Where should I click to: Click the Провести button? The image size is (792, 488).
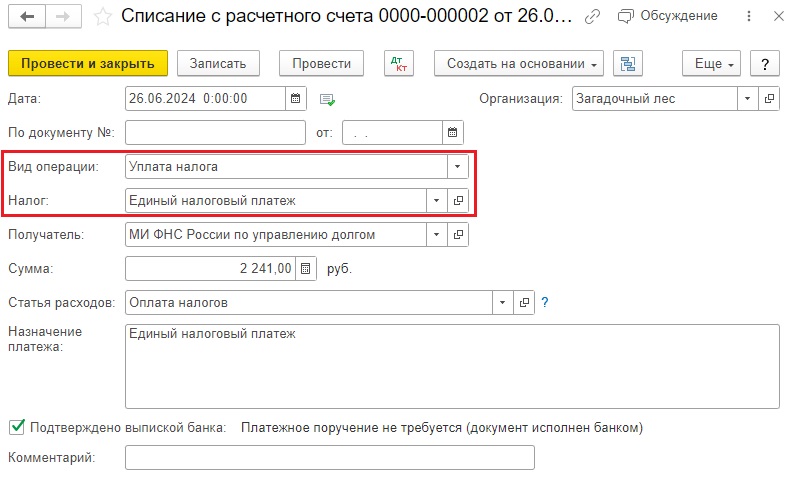point(321,64)
